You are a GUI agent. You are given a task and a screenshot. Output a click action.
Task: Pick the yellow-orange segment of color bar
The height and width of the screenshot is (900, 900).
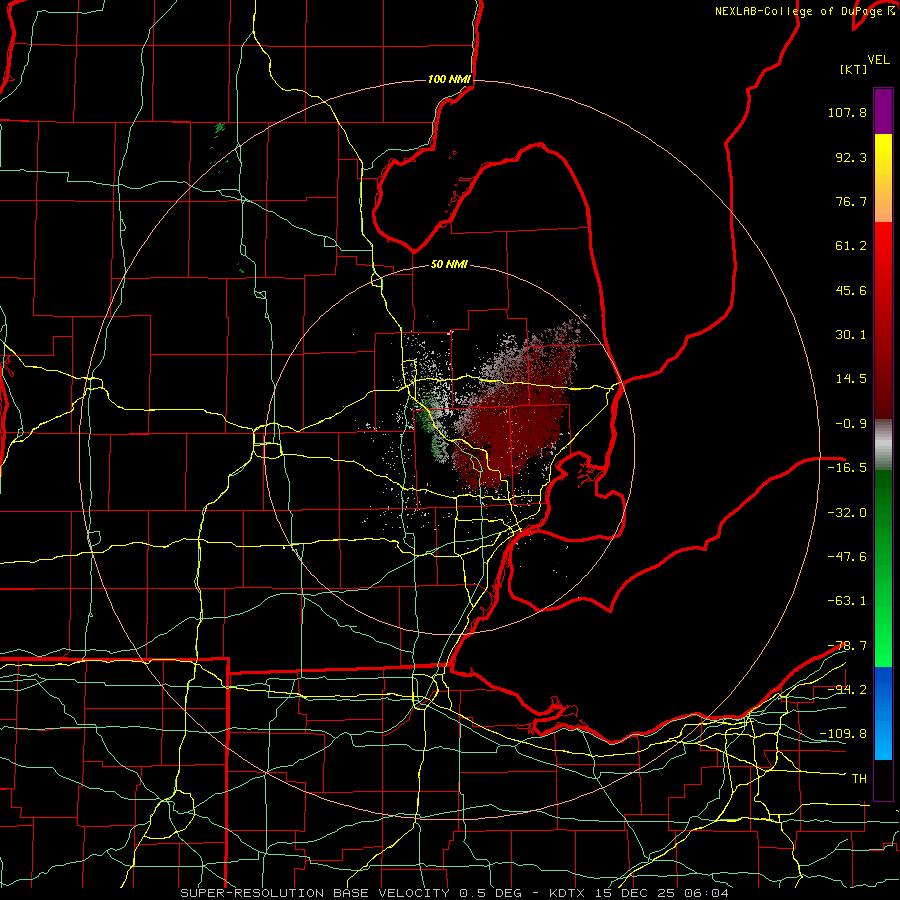883,178
